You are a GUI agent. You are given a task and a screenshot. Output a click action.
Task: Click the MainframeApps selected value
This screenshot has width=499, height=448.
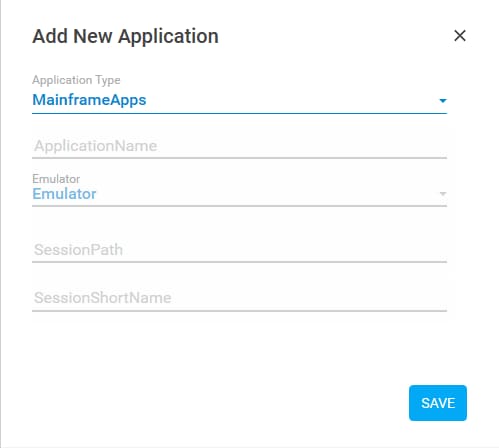89,100
